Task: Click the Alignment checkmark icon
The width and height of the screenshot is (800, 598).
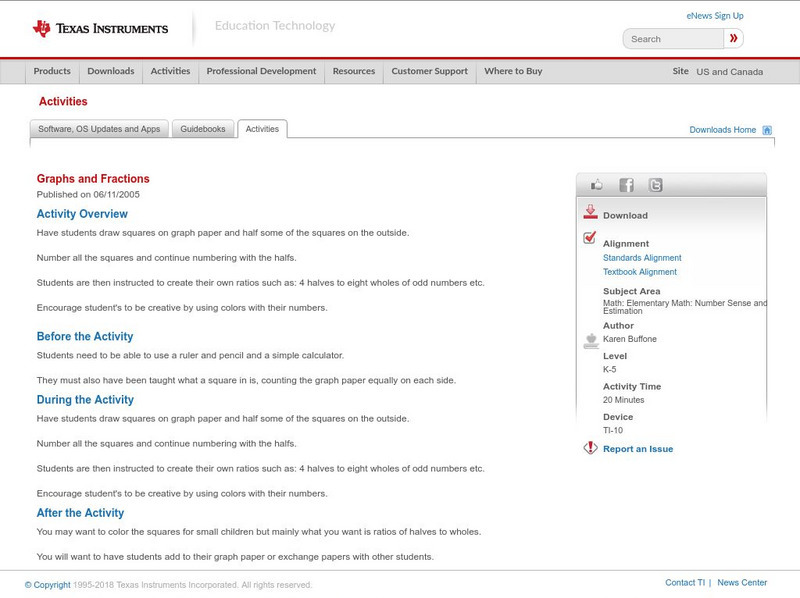Action: click(x=590, y=237)
